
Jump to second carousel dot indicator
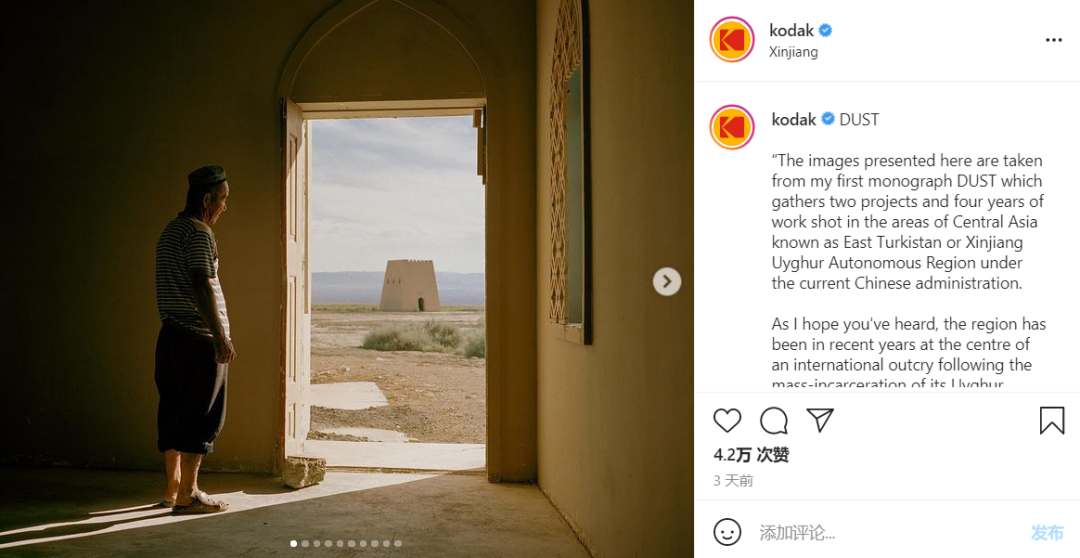(305, 544)
